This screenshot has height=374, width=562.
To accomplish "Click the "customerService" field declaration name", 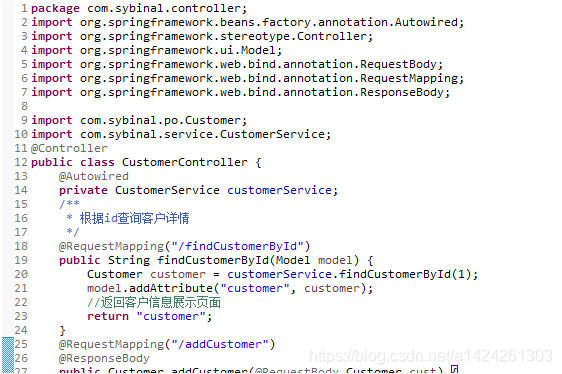I will click(279, 190).
